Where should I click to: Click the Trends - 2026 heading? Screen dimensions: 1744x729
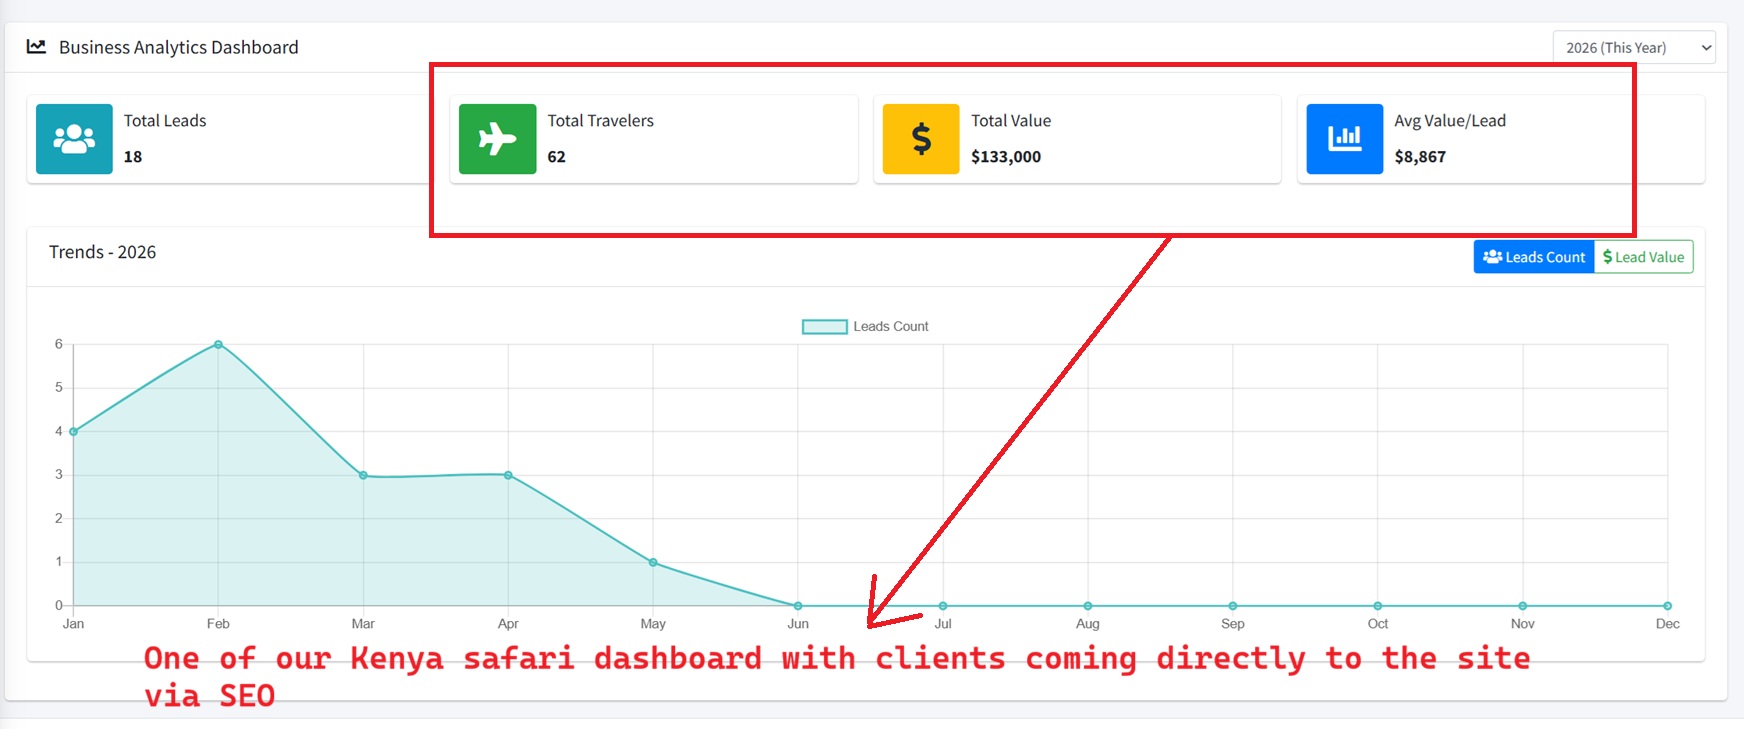[103, 252]
